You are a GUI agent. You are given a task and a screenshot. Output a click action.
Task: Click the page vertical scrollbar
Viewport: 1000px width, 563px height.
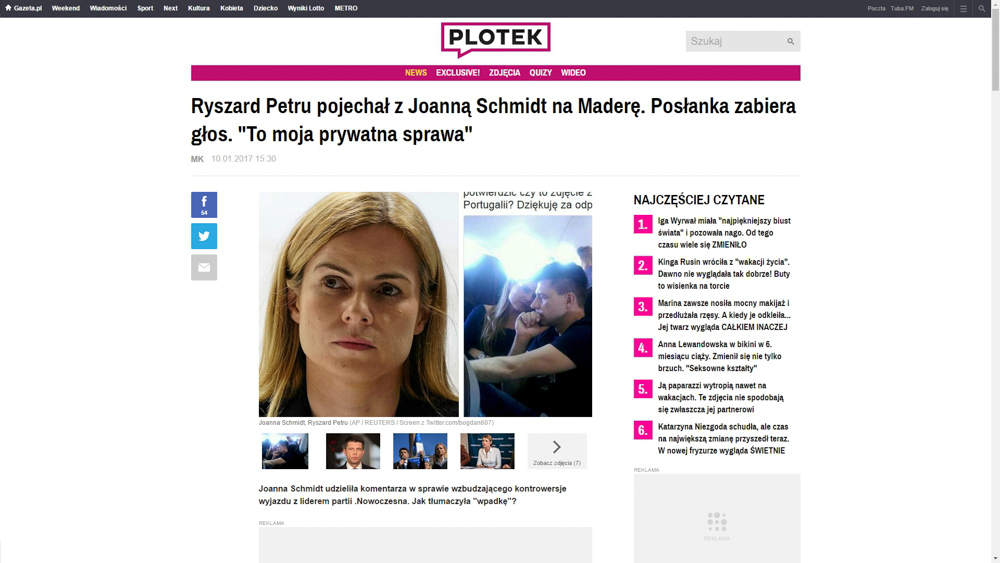pyautogui.click(x=995, y=281)
